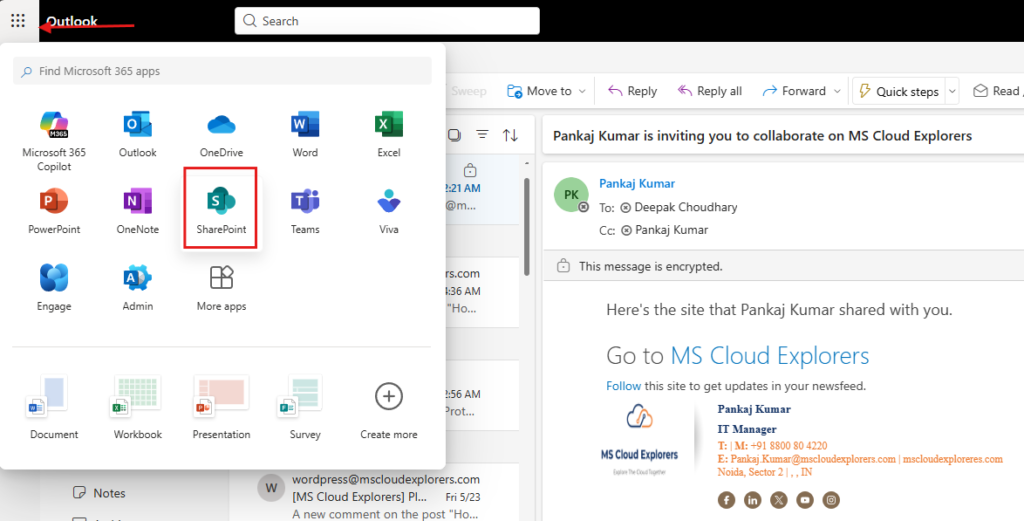1024x521 pixels.
Task: Open the Facebook icon in signature
Action: pyautogui.click(x=726, y=500)
